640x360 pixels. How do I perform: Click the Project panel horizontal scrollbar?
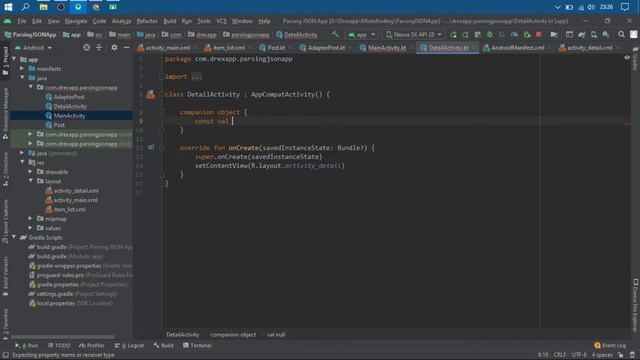pos(63,337)
